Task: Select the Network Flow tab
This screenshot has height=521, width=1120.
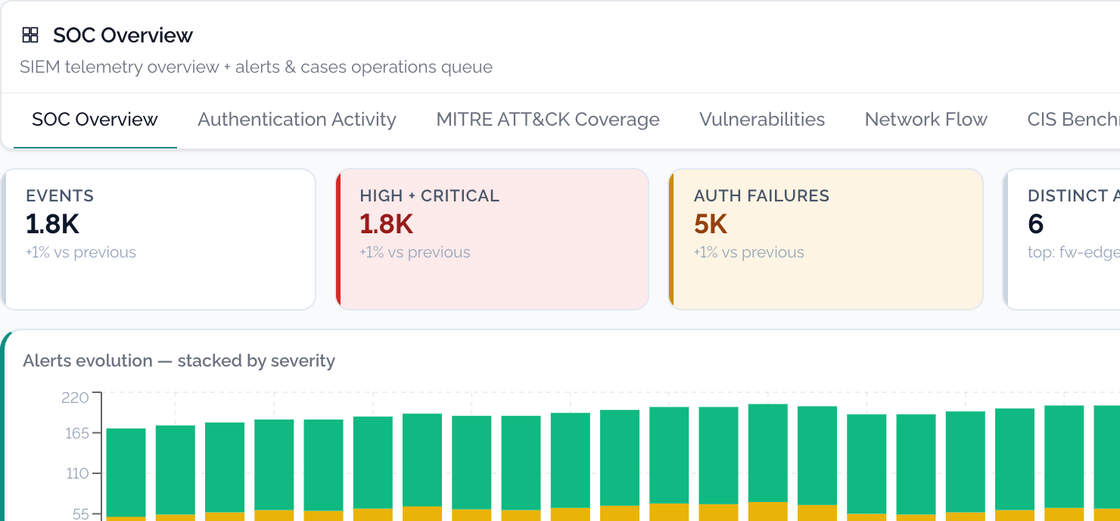Action: pyautogui.click(x=926, y=119)
